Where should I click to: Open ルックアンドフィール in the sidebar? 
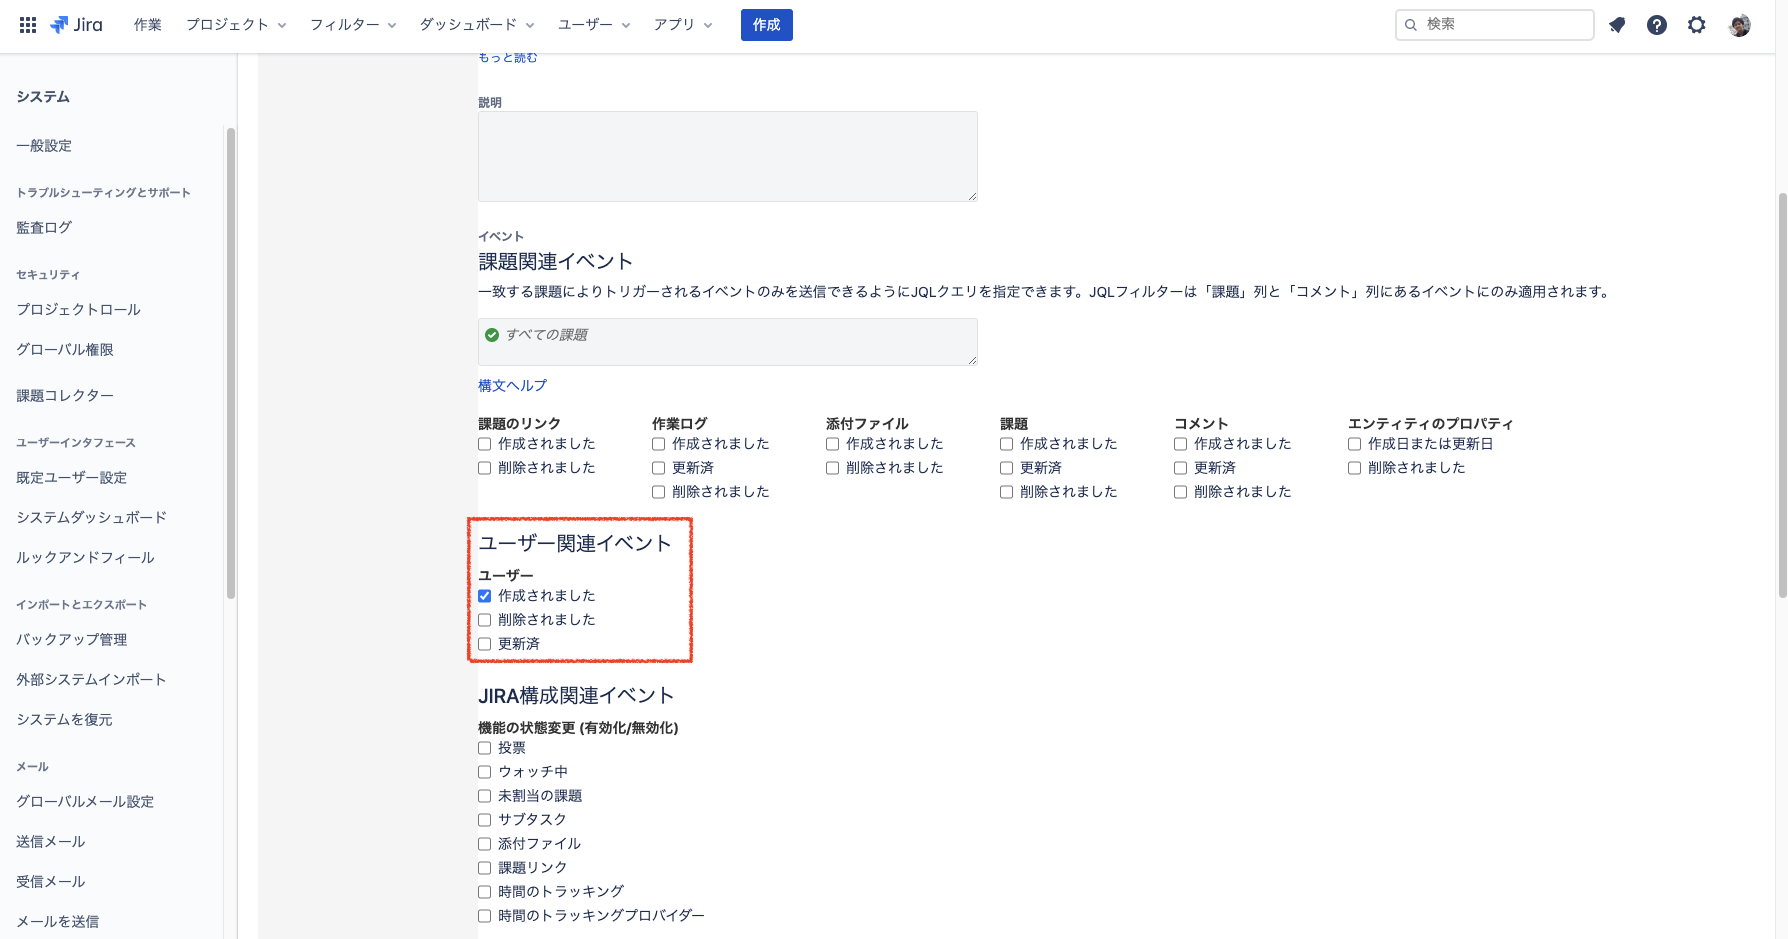(x=85, y=558)
